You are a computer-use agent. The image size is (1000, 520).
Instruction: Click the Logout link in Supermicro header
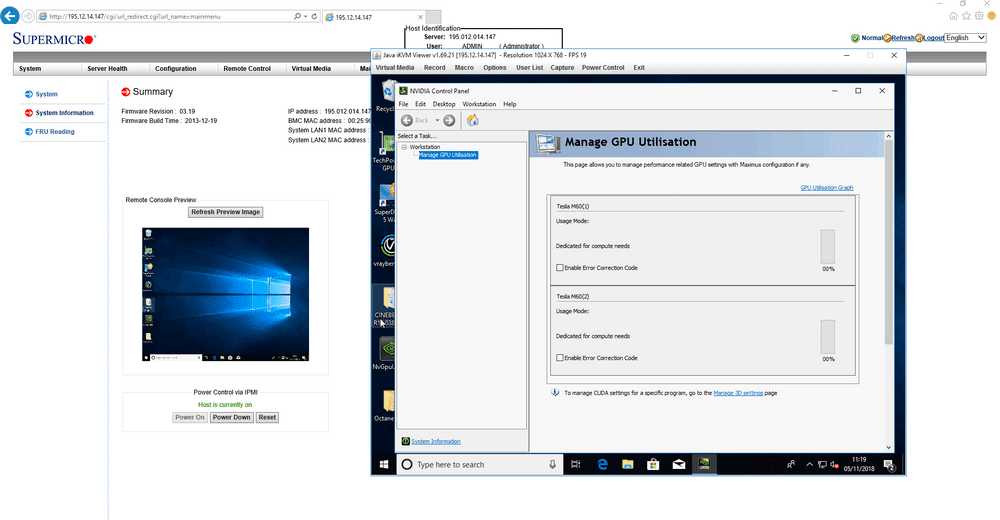[x=934, y=38]
